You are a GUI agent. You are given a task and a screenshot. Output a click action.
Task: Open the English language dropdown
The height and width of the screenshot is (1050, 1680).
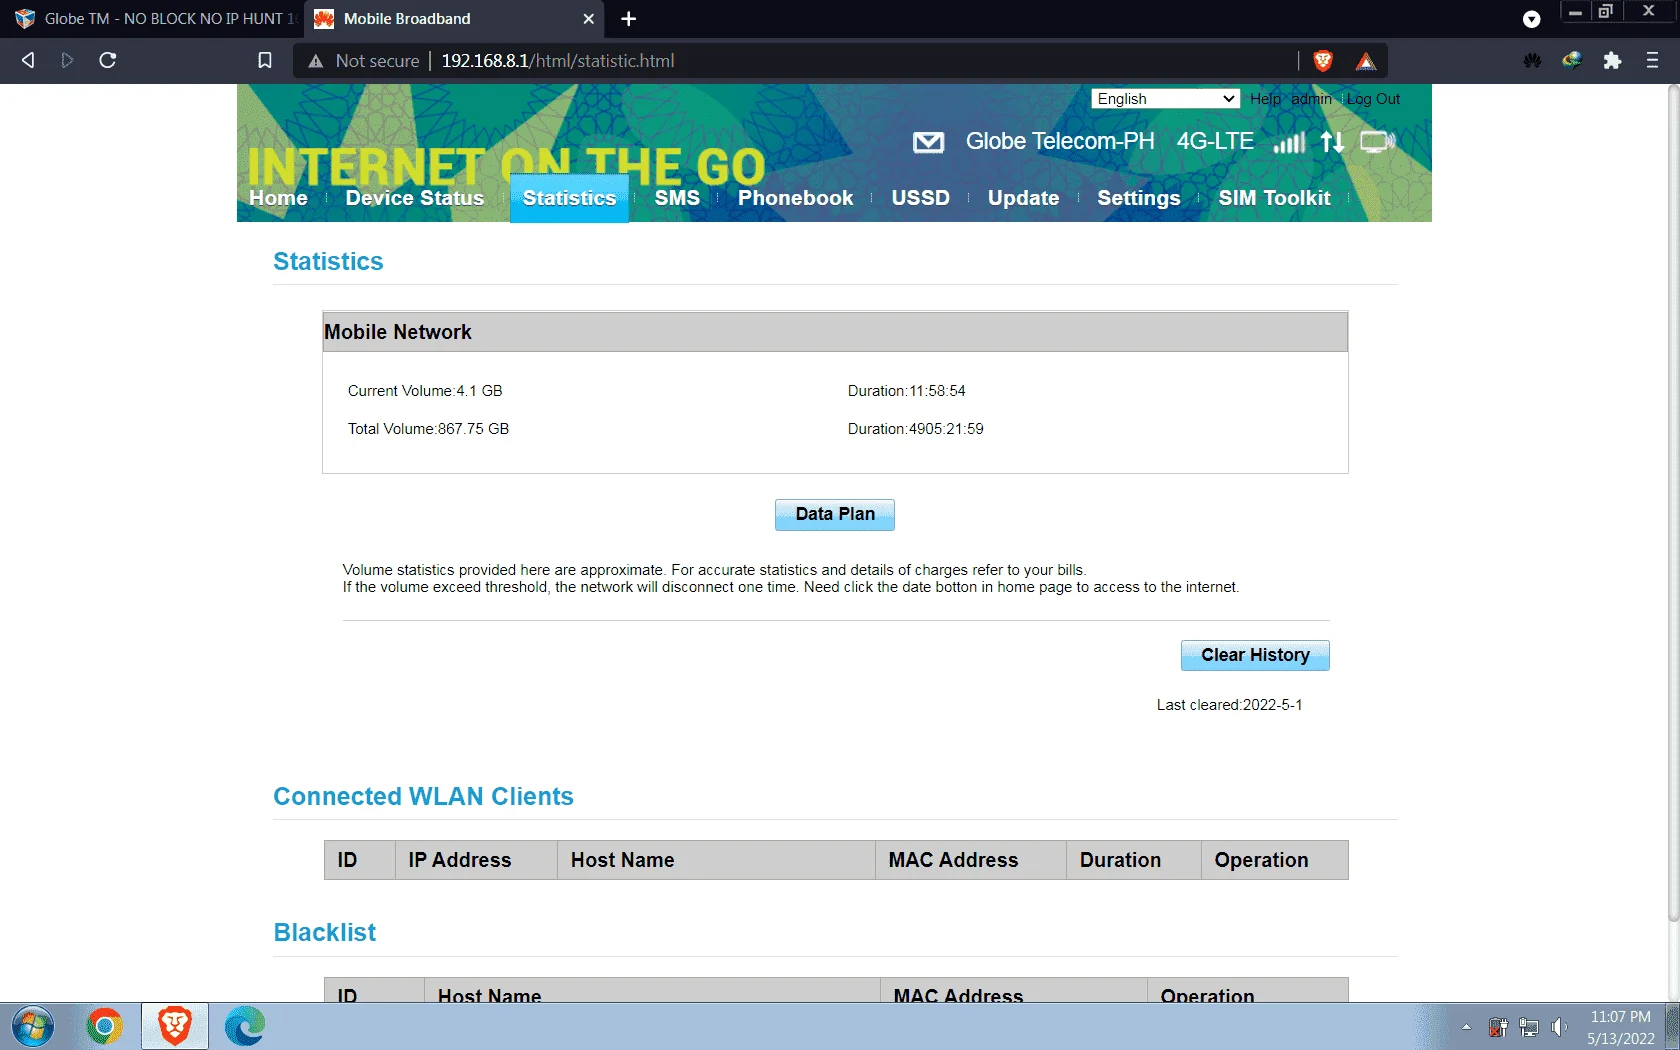coord(1165,99)
